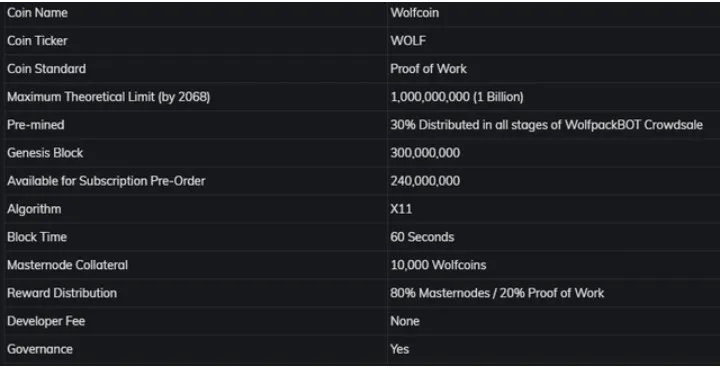Select Maximum Theoretical Limit label
The height and width of the screenshot is (369, 720).
[108, 97]
